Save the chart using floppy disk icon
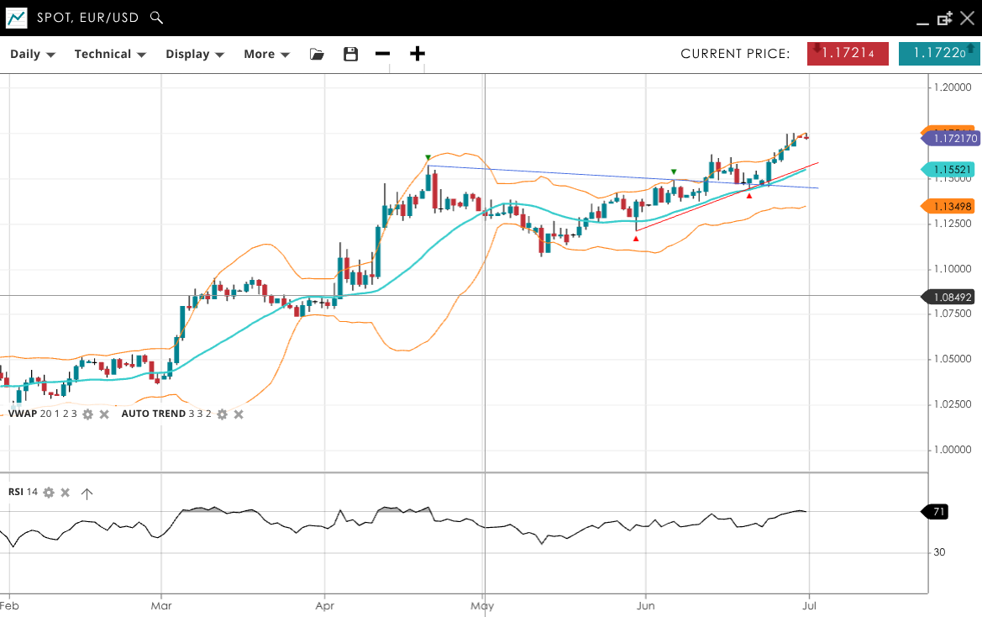This screenshot has width=982, height=617. click(x=350, y=54)
